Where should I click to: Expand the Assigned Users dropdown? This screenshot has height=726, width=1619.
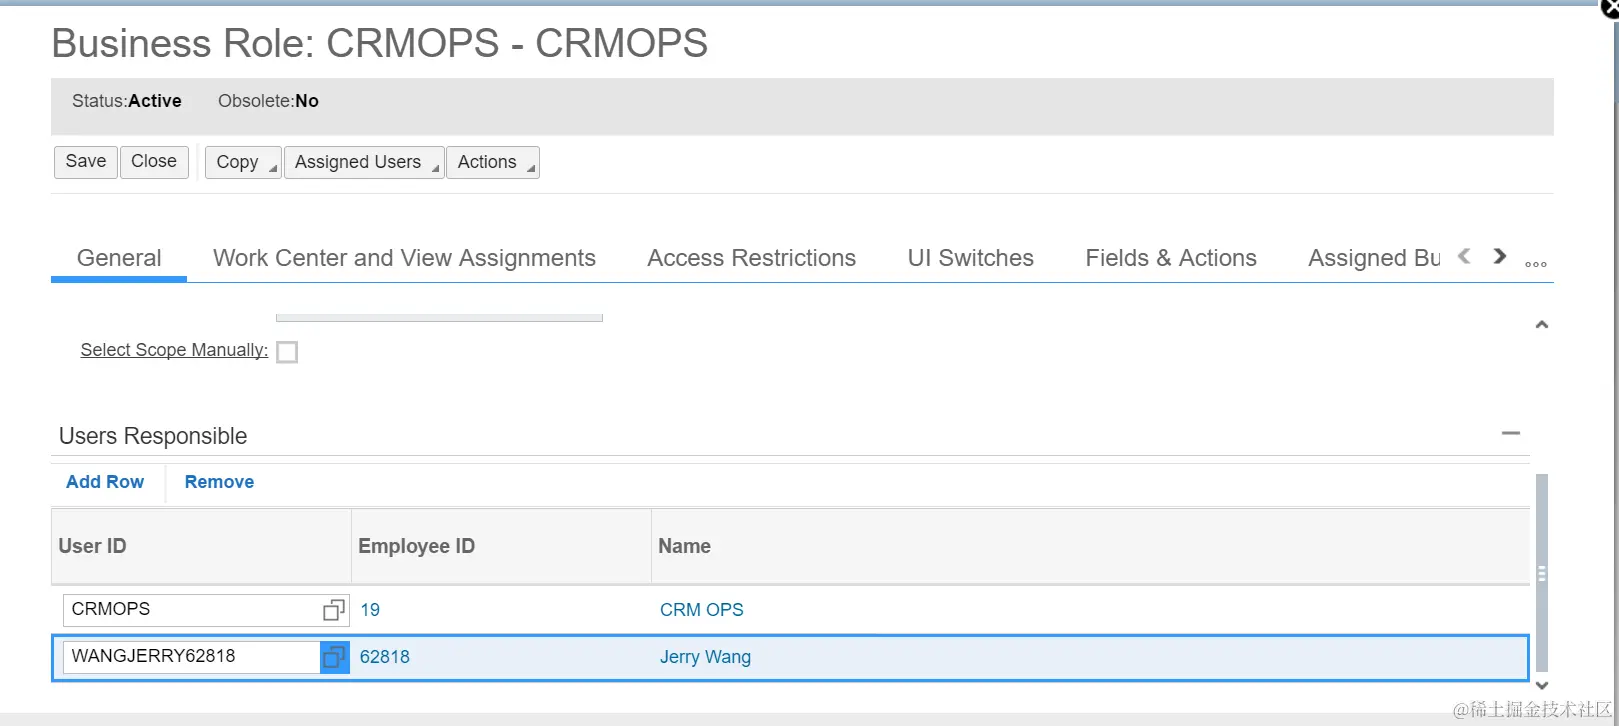click(x=364, y=162)
